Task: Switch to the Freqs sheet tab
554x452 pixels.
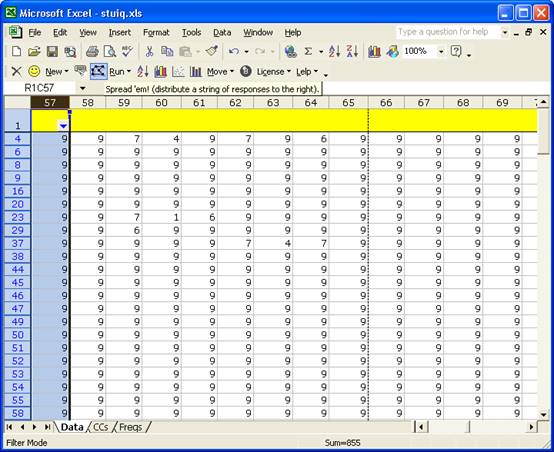Action: (x=131, y=427)
